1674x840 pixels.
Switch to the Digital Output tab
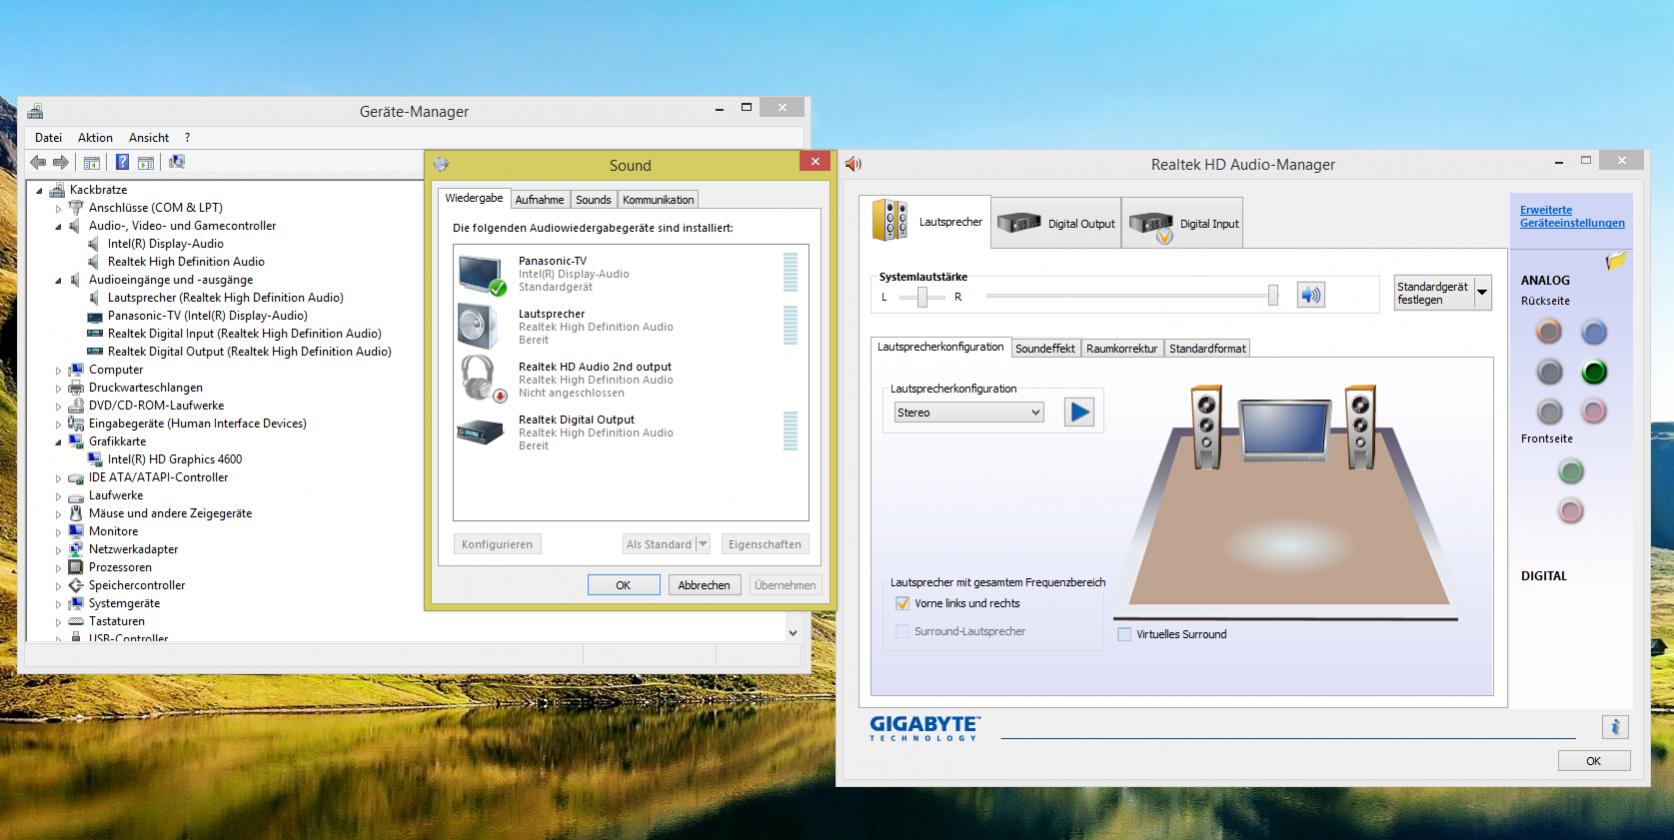tap(1056, 223)
